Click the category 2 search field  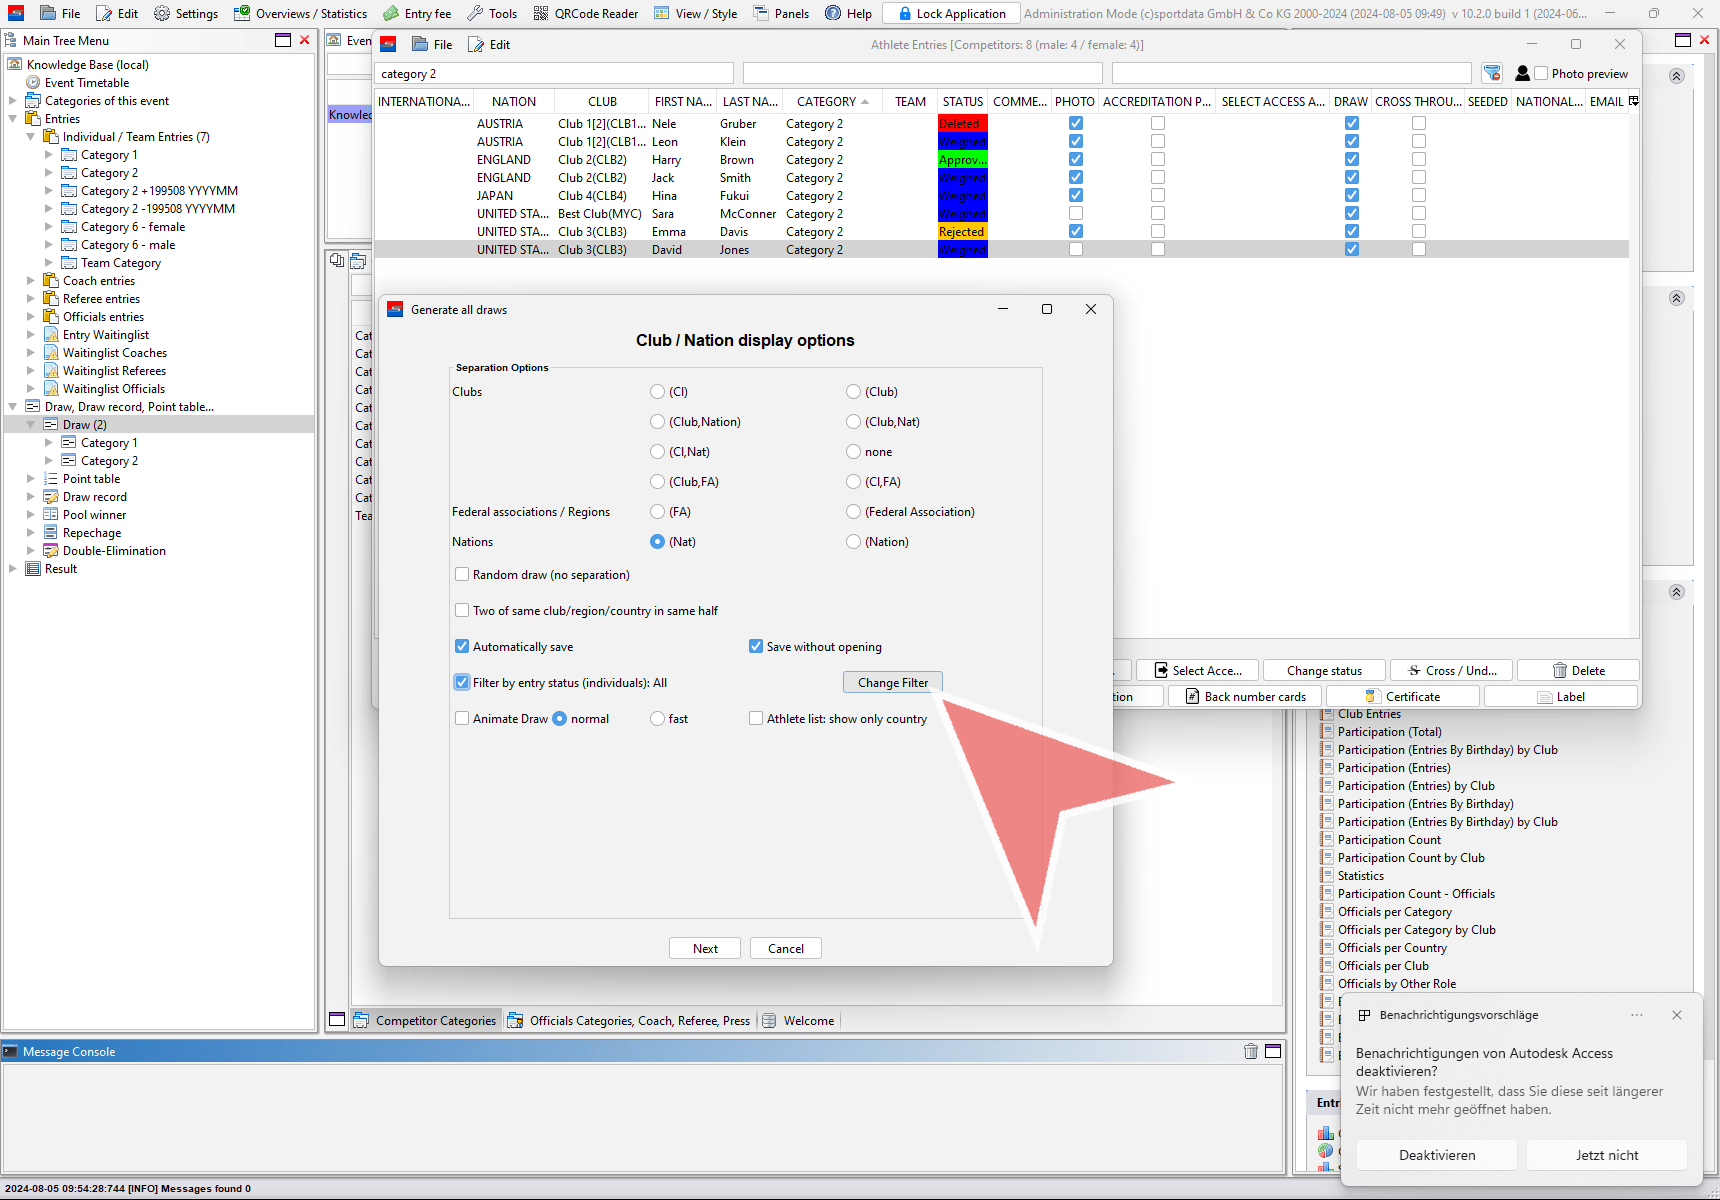pos(553,74)
